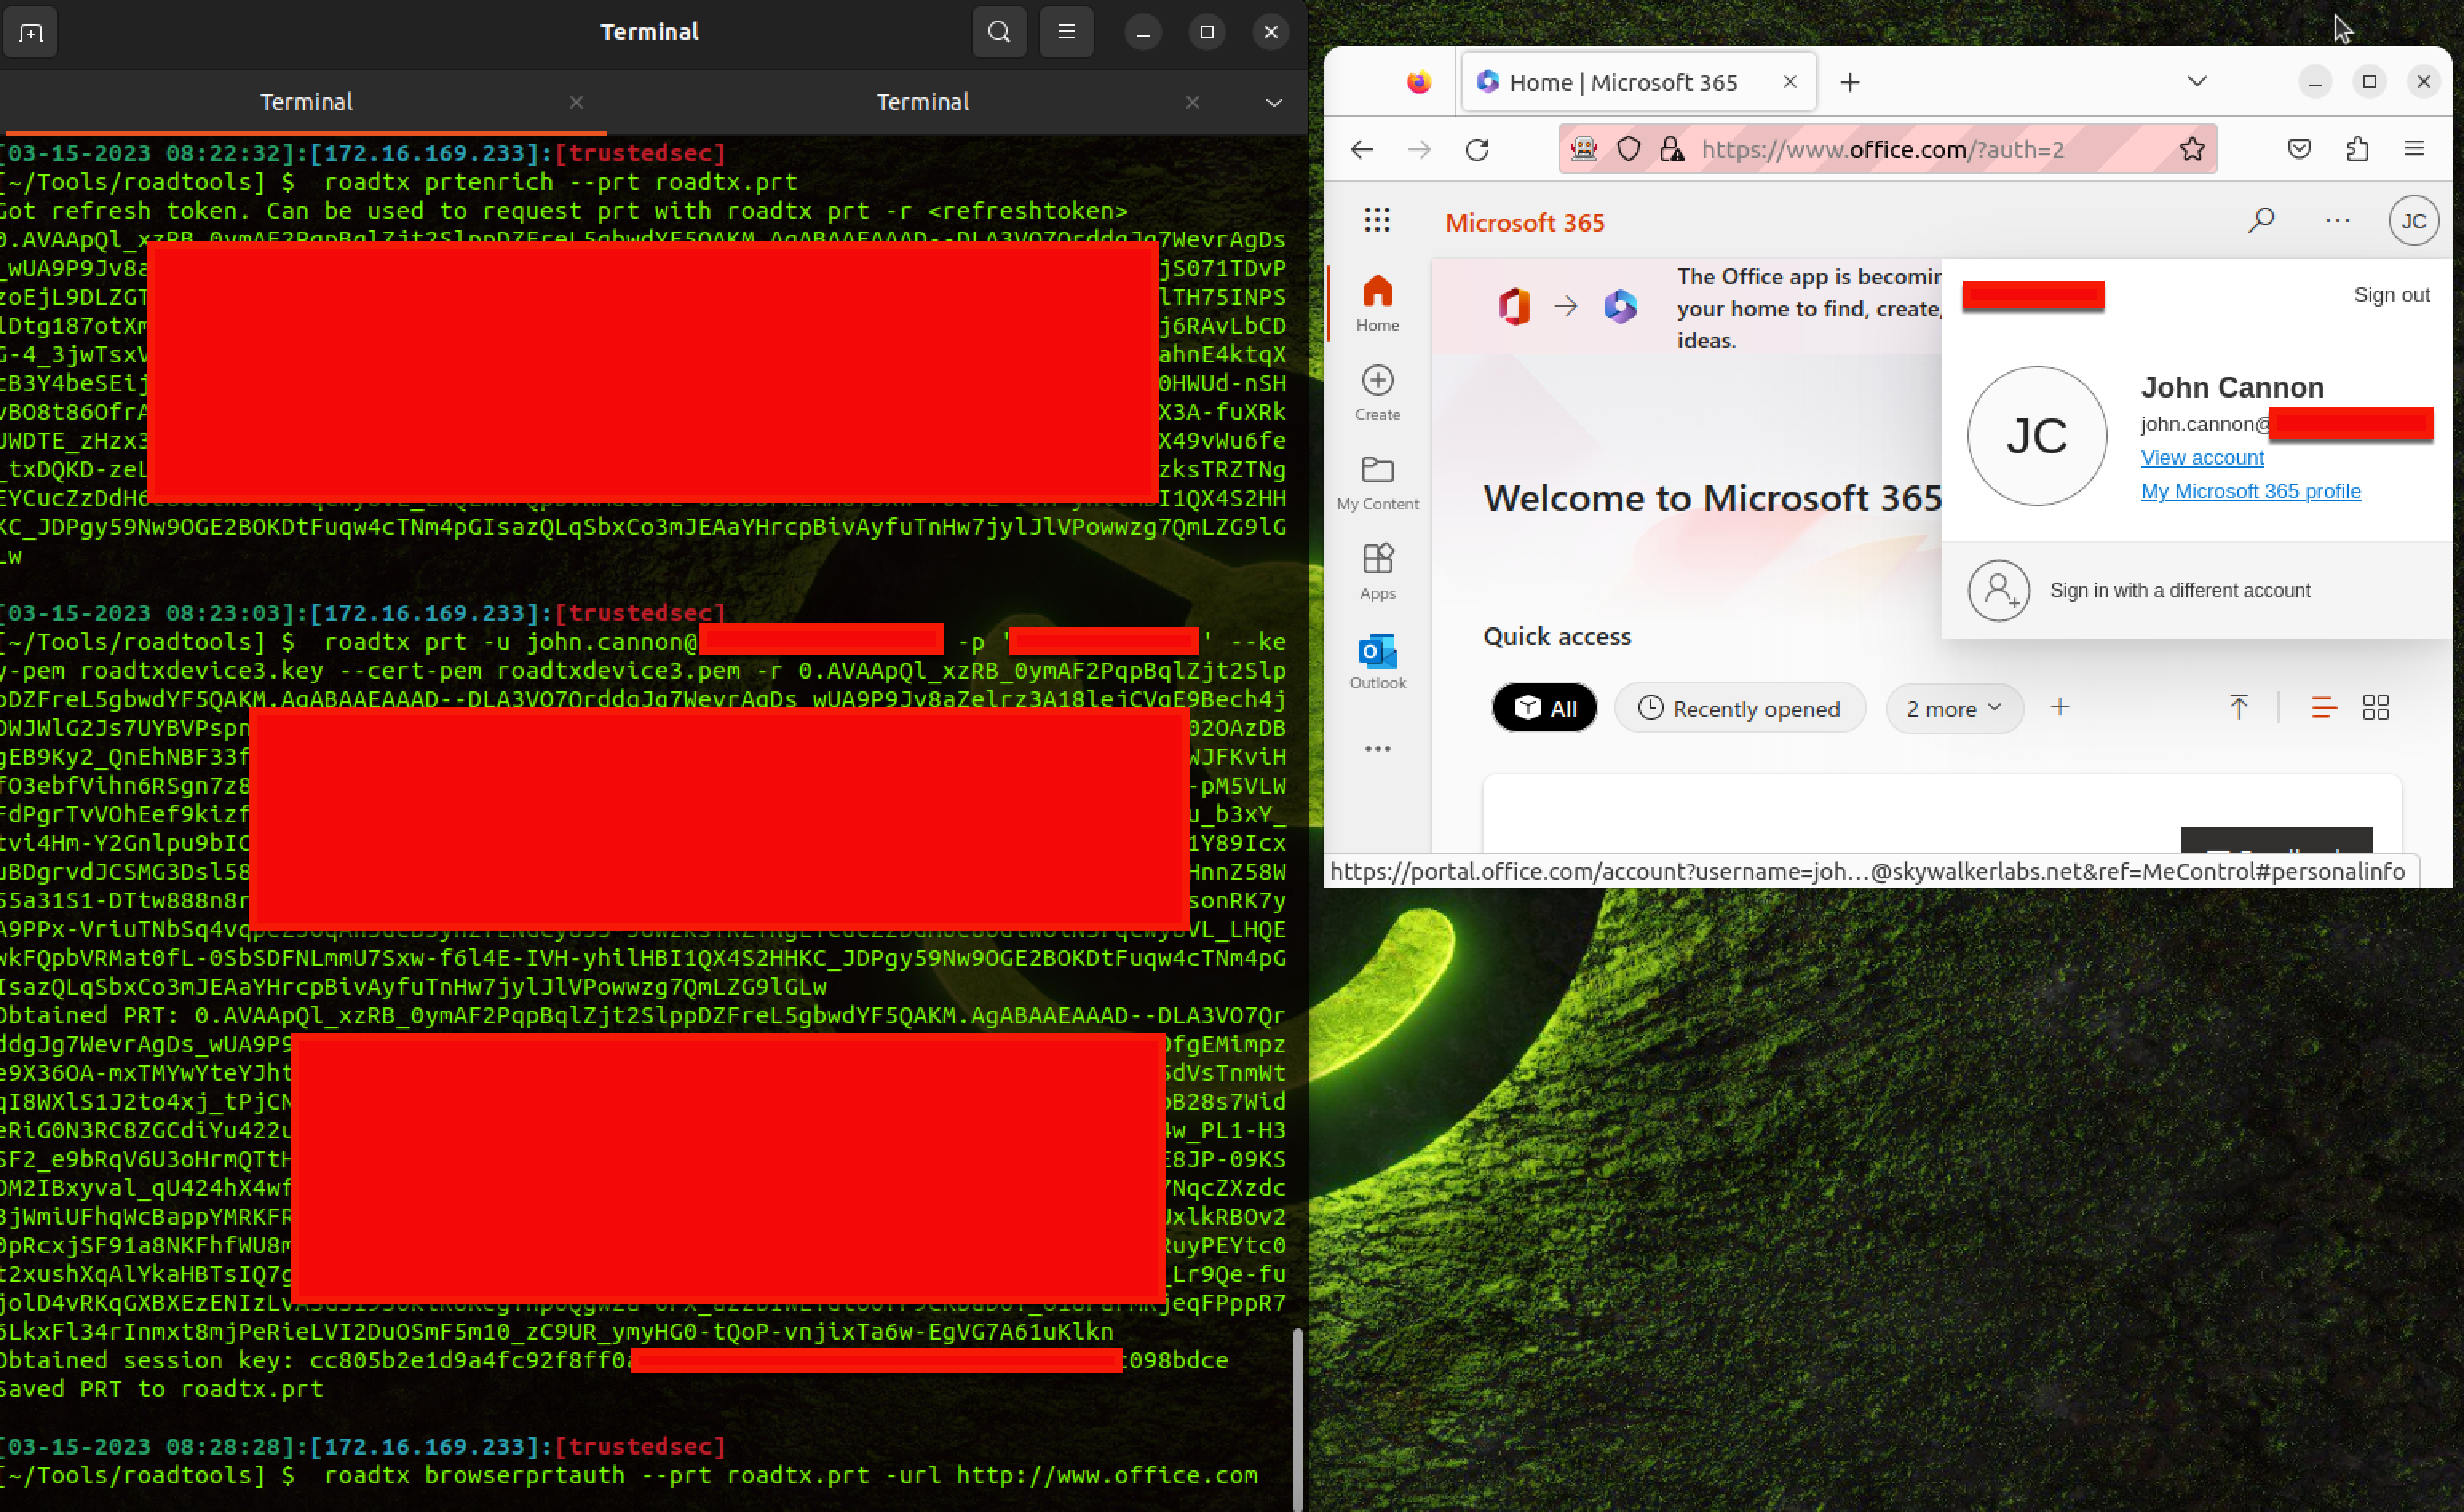Open the Save to Pocket icon
Viewport: 2464px width, 1512px height.
2300,150
